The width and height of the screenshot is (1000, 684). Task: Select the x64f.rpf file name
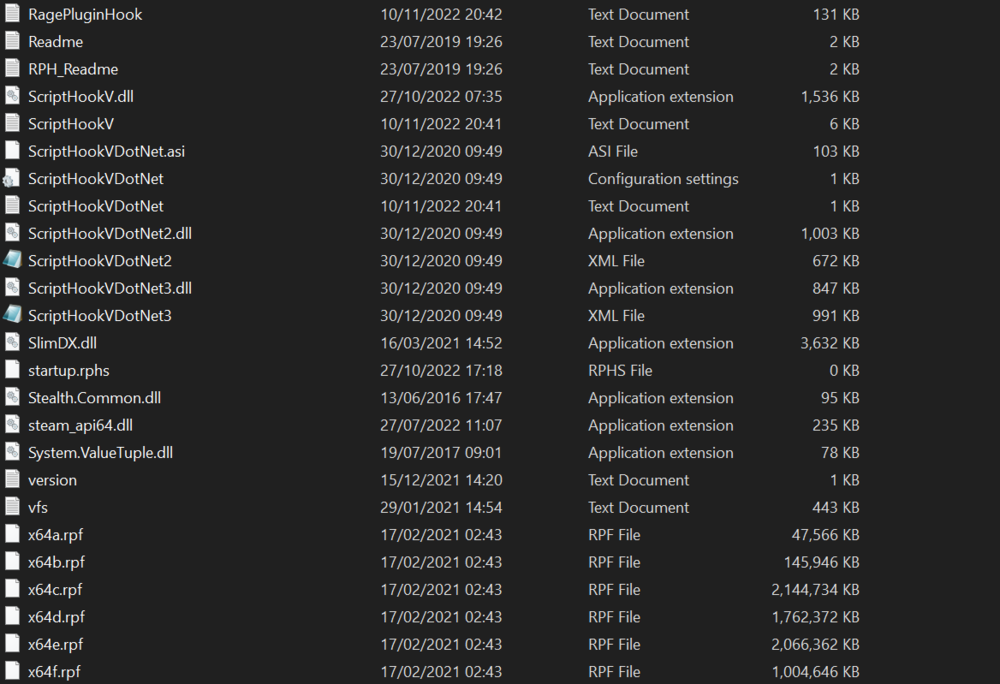[x=54, y=672]
